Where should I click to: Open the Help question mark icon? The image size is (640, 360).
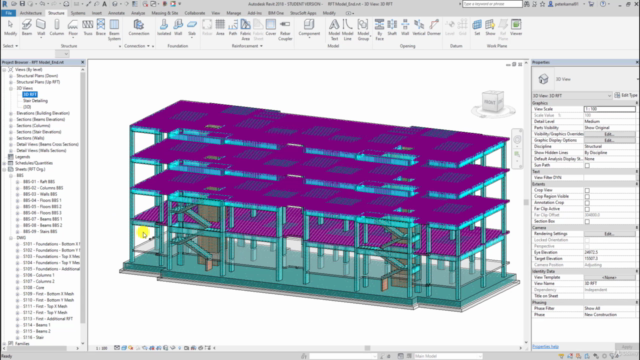pos(603,4)
